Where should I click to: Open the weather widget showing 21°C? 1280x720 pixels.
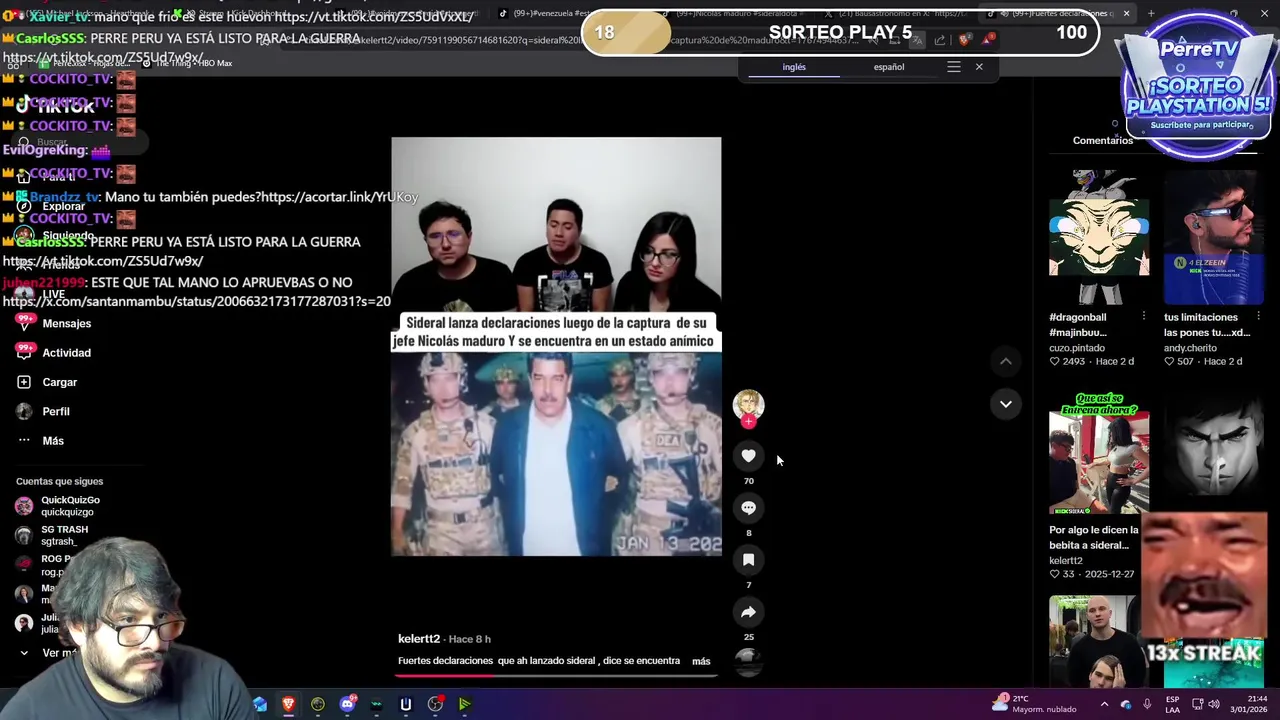coord(1034,703)
